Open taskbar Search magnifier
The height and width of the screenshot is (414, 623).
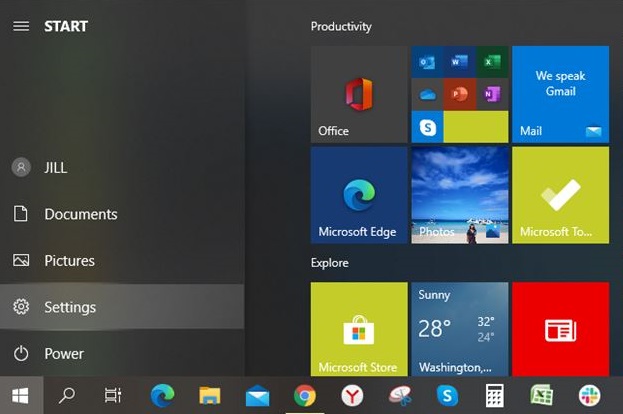[67, 395]
